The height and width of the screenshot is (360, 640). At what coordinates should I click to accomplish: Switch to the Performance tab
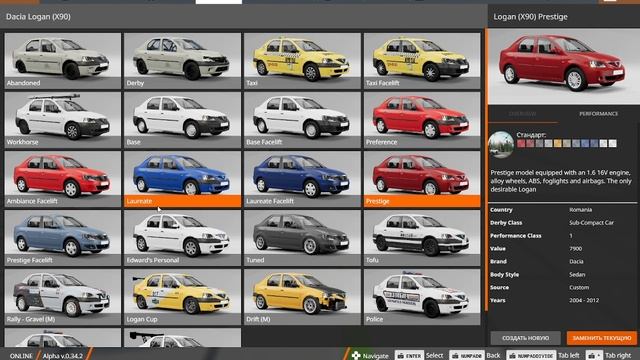click(x=598, y=114)
